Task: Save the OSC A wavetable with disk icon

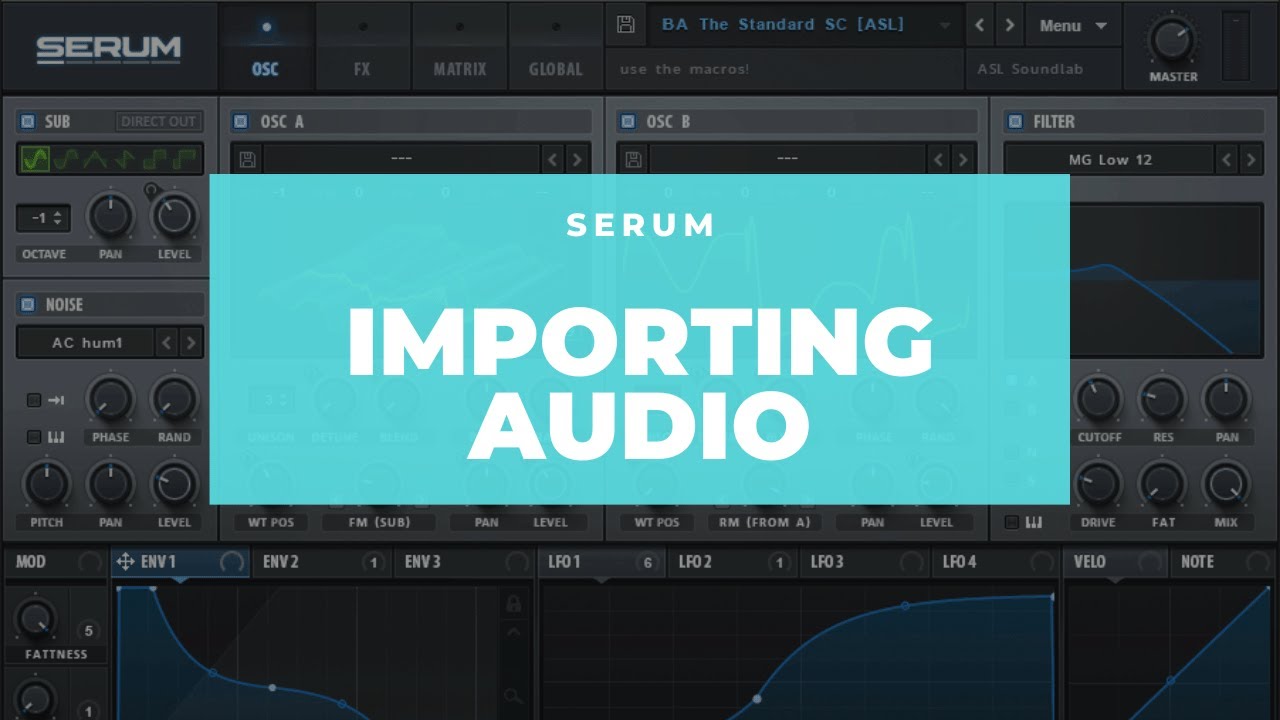Action: 247,159
